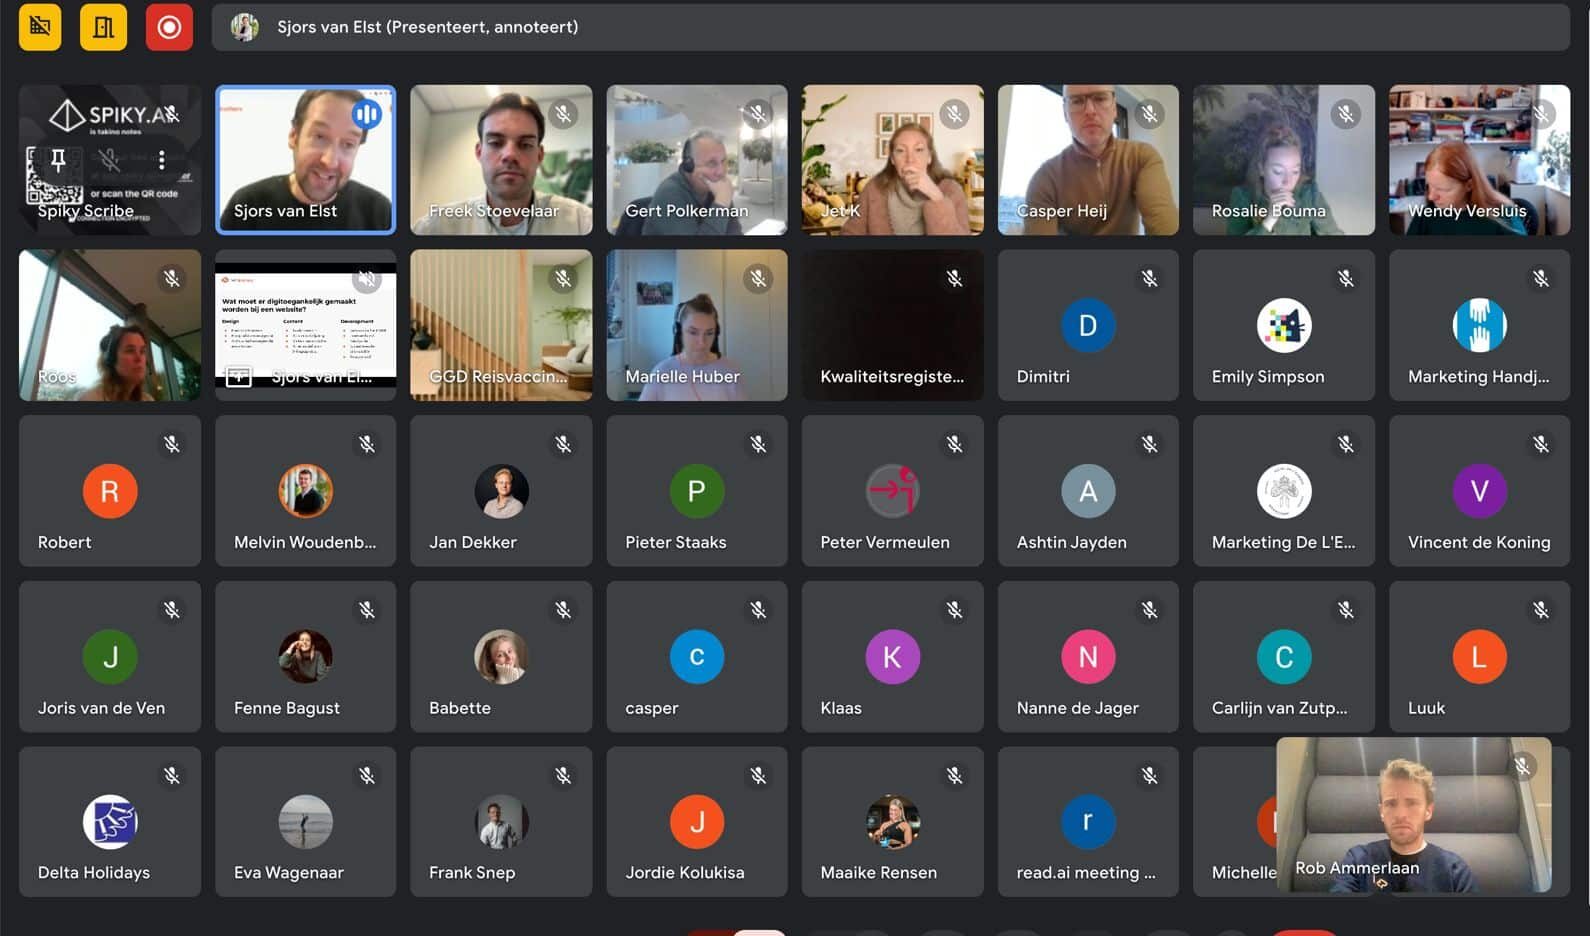This screenshot has width=1590, height=936.
Task: Click muted mic icon on Rob Ammerlaan
Action: click(x=1522, y=766)
